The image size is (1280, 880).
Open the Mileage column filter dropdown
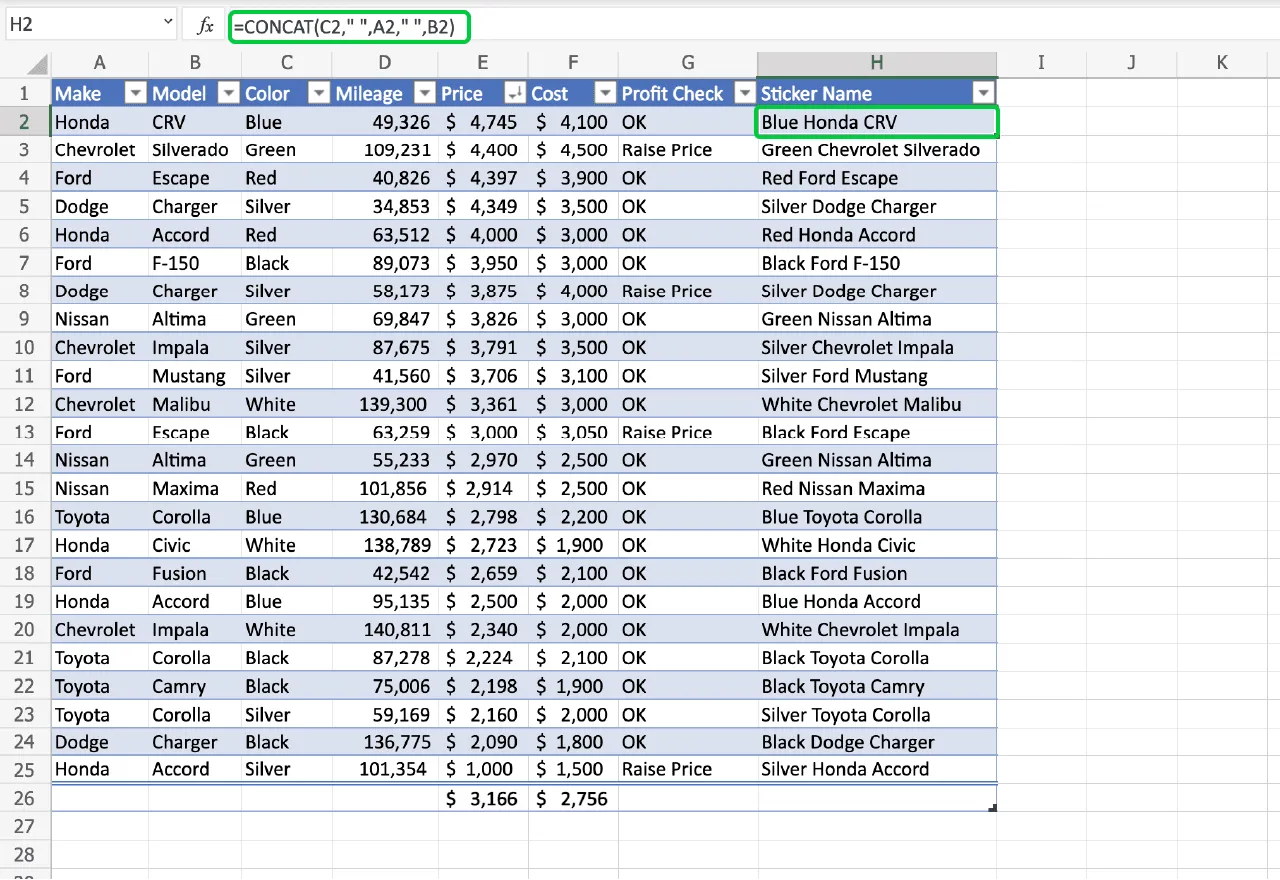point(425,94)
